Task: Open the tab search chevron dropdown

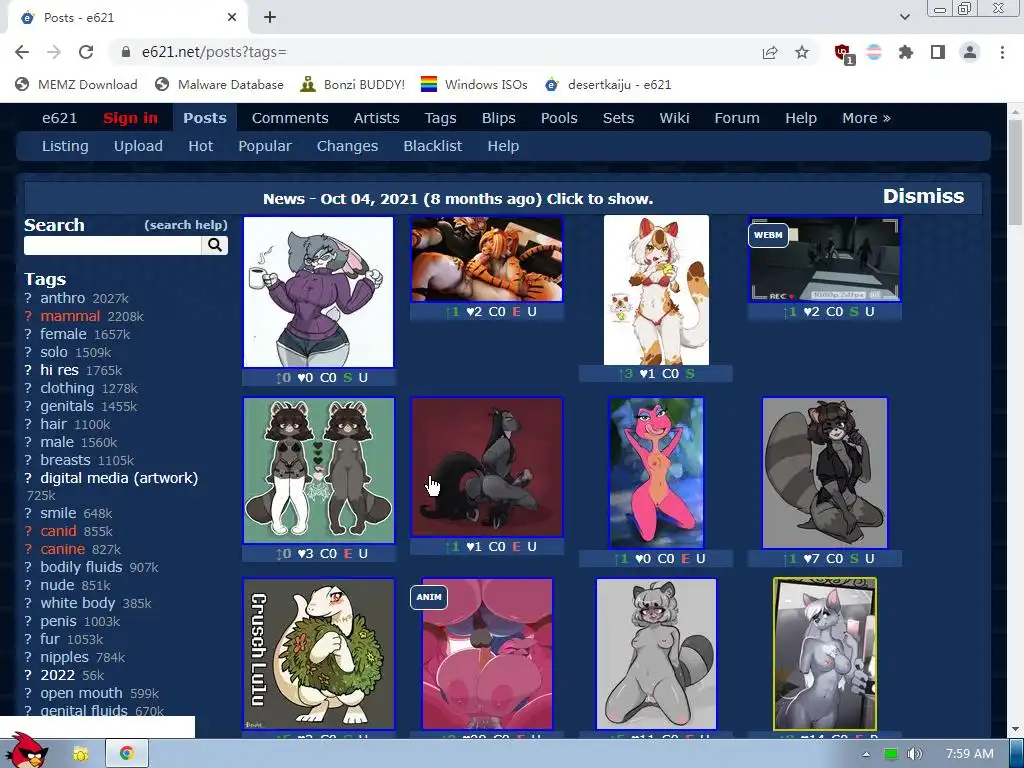Action: 905,18
